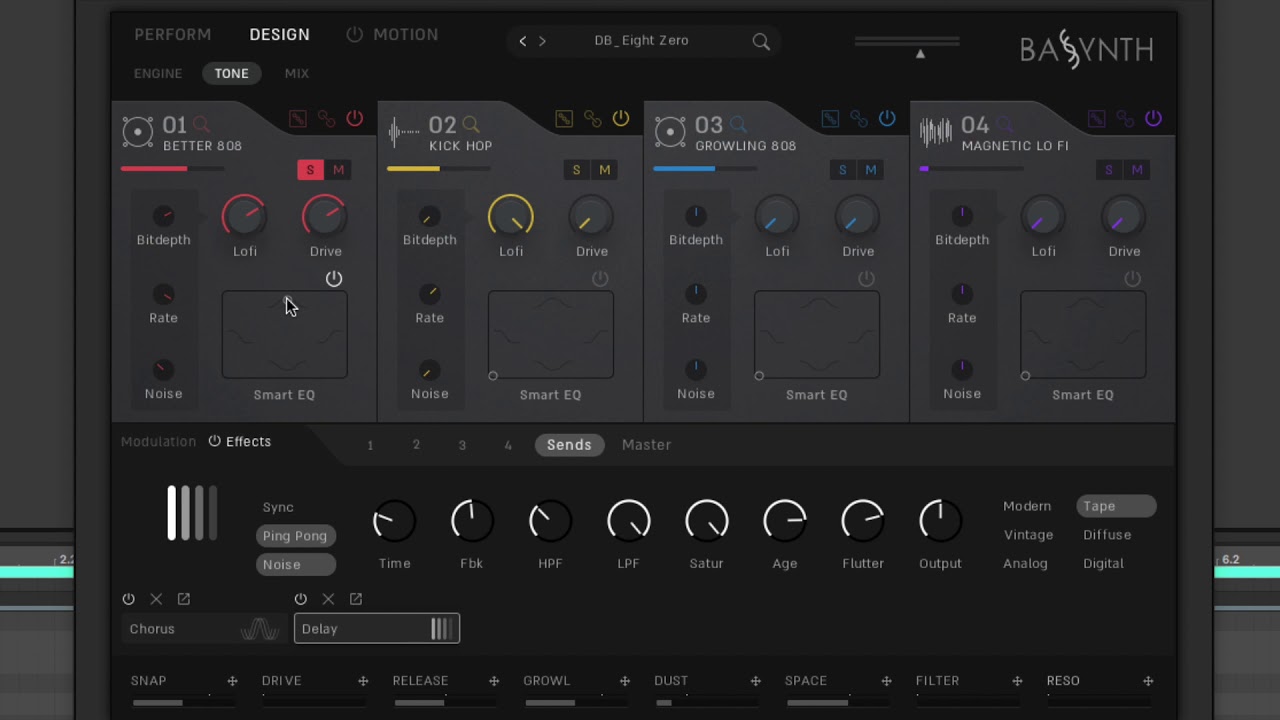This screenshot has height=720, width=1280.
Task: Toggle the MOTION power icon
Action: pyautogui.click(x=354, y=34)
